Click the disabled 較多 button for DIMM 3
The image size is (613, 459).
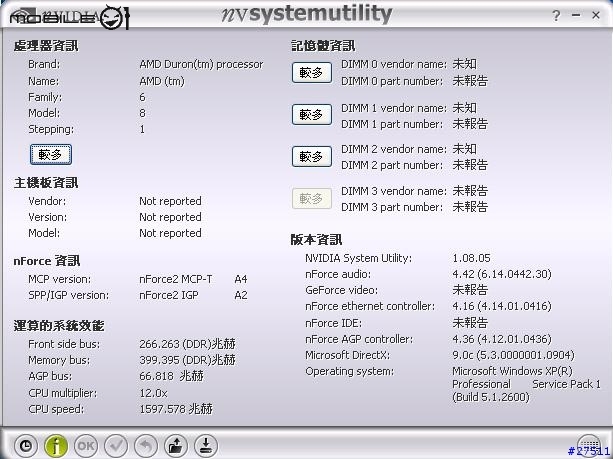click(312, 199)
